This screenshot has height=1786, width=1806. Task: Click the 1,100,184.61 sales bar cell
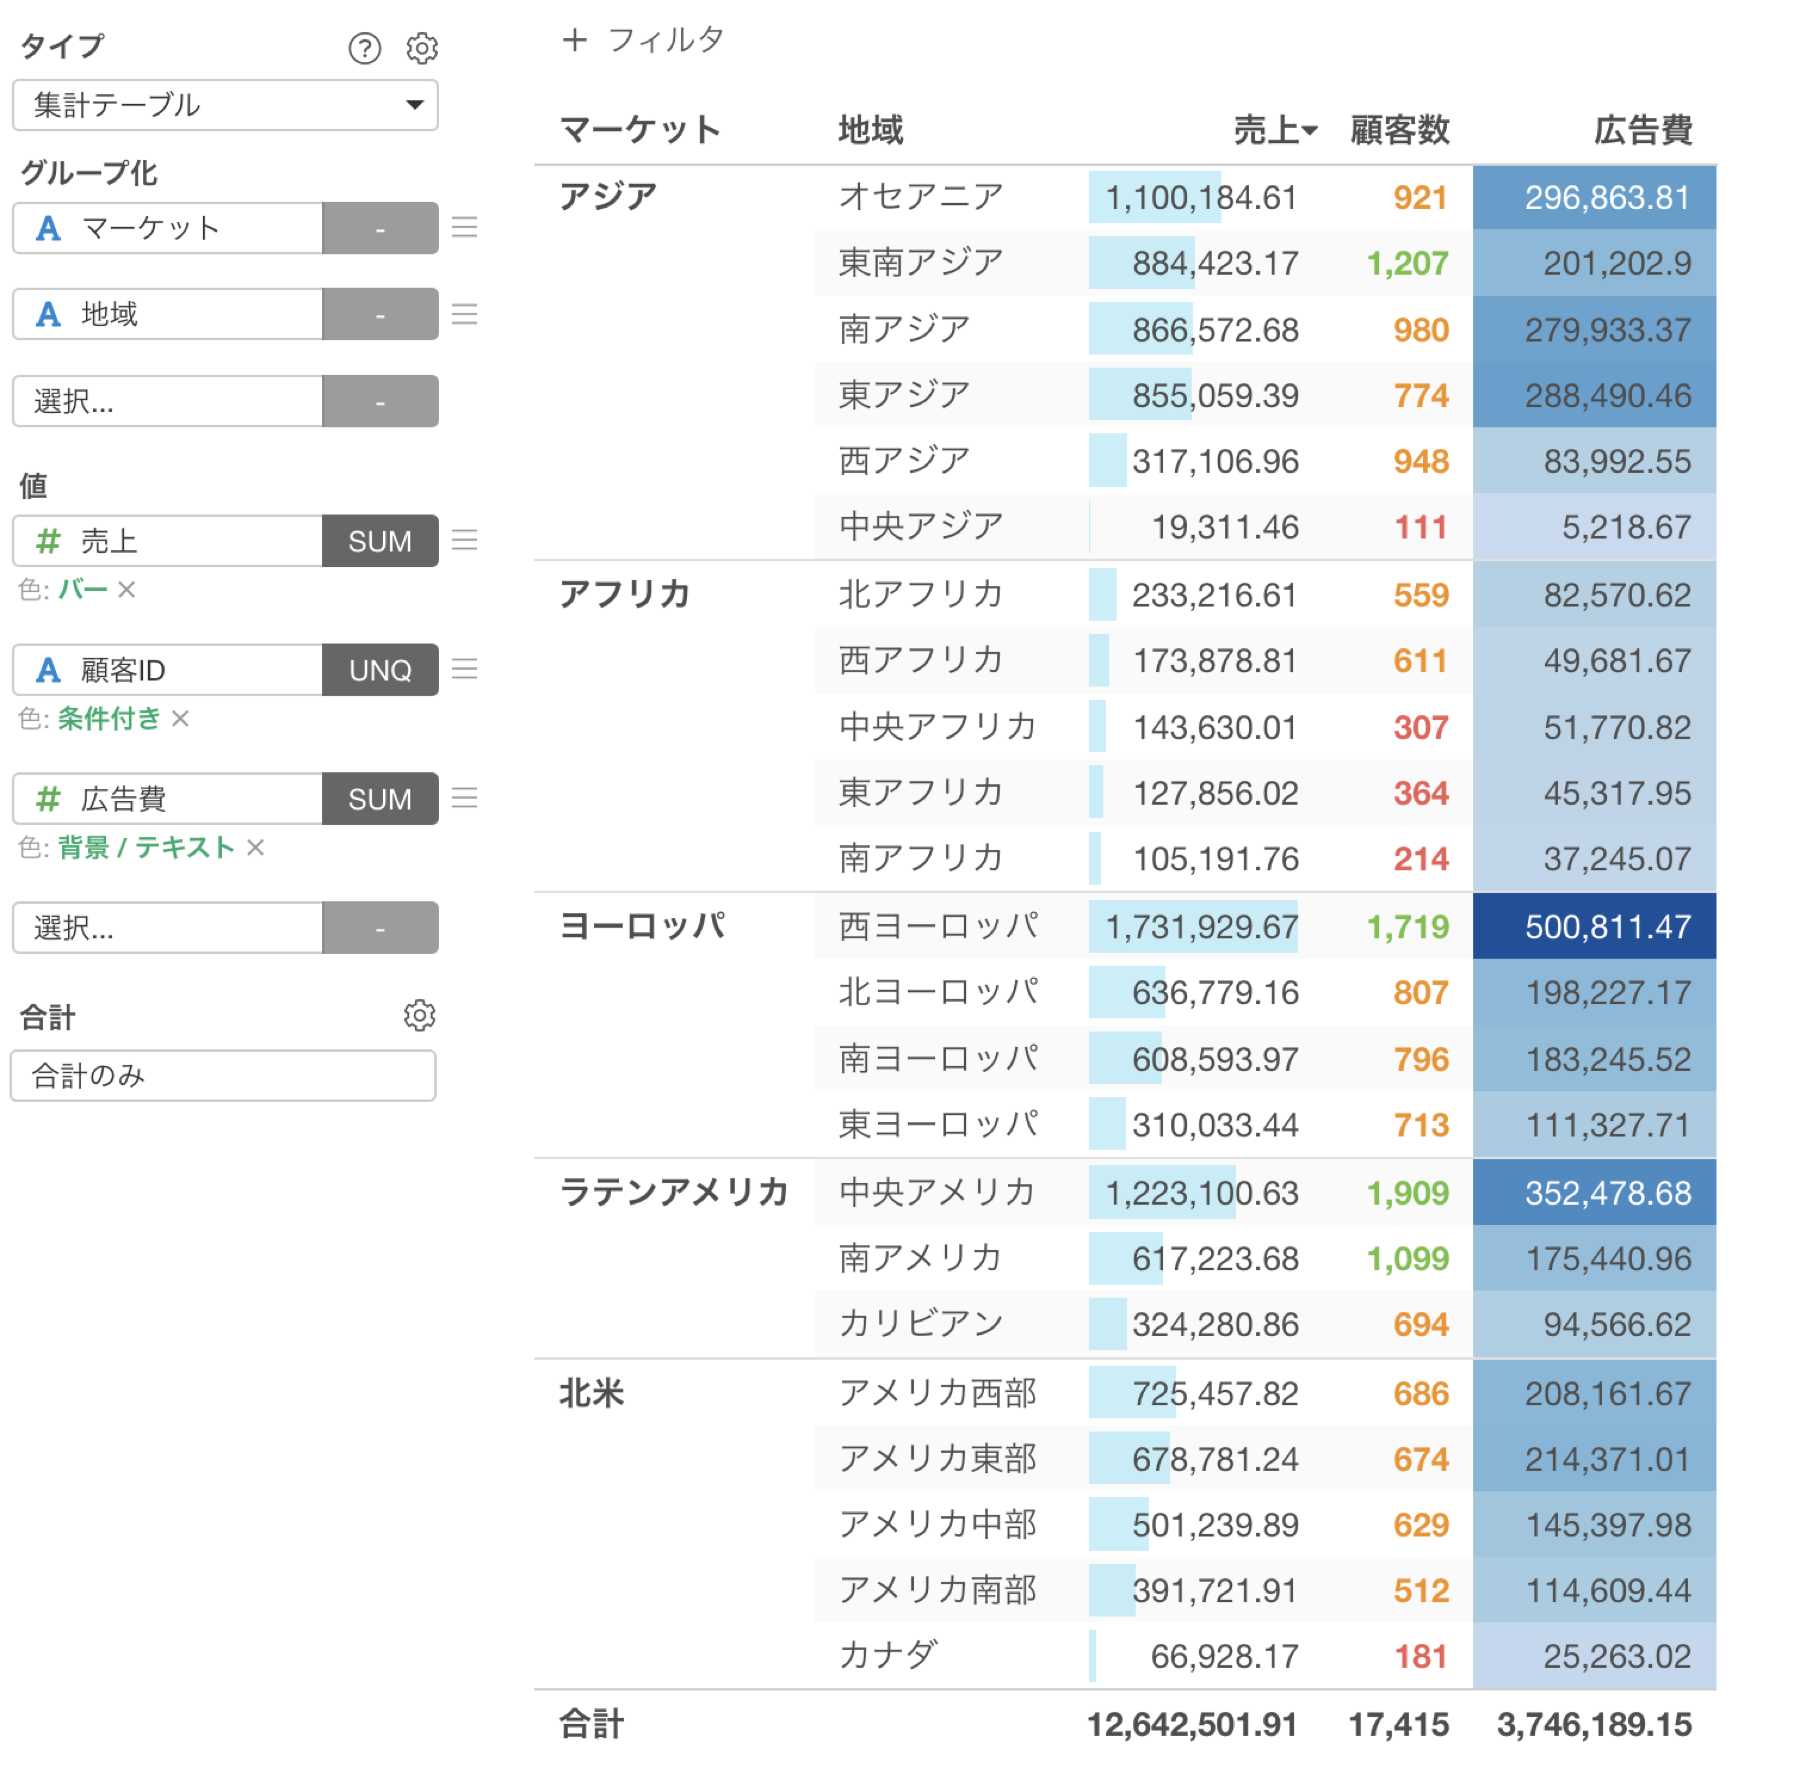[x=1195, y=197]
